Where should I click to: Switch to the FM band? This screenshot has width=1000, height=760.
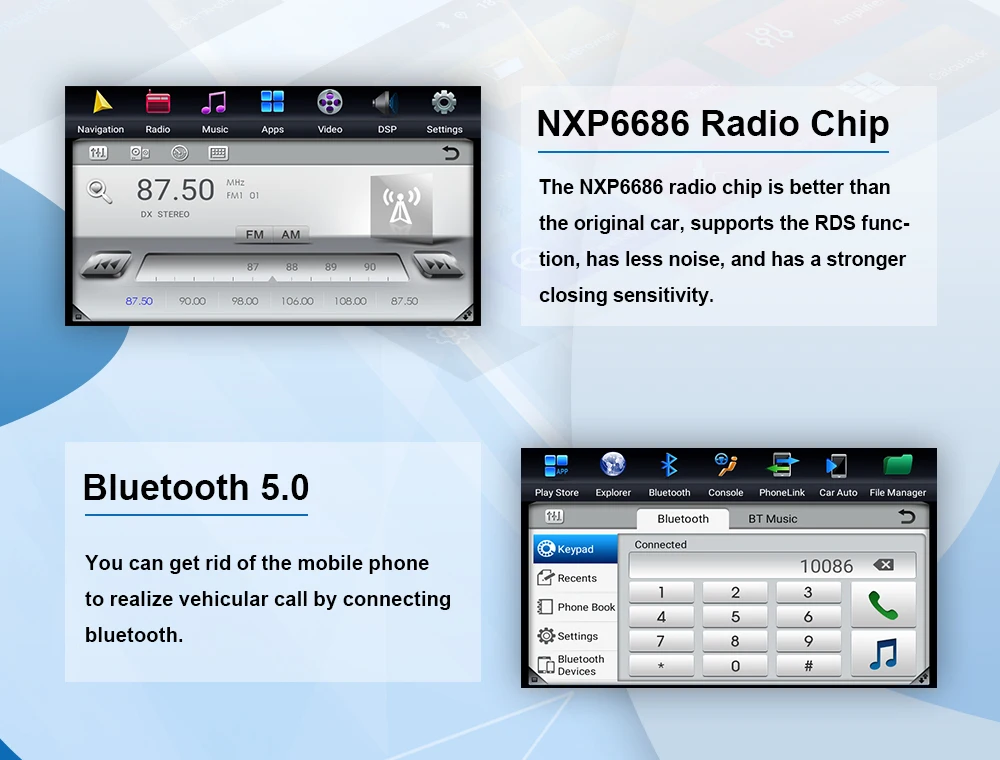(254, 235)
